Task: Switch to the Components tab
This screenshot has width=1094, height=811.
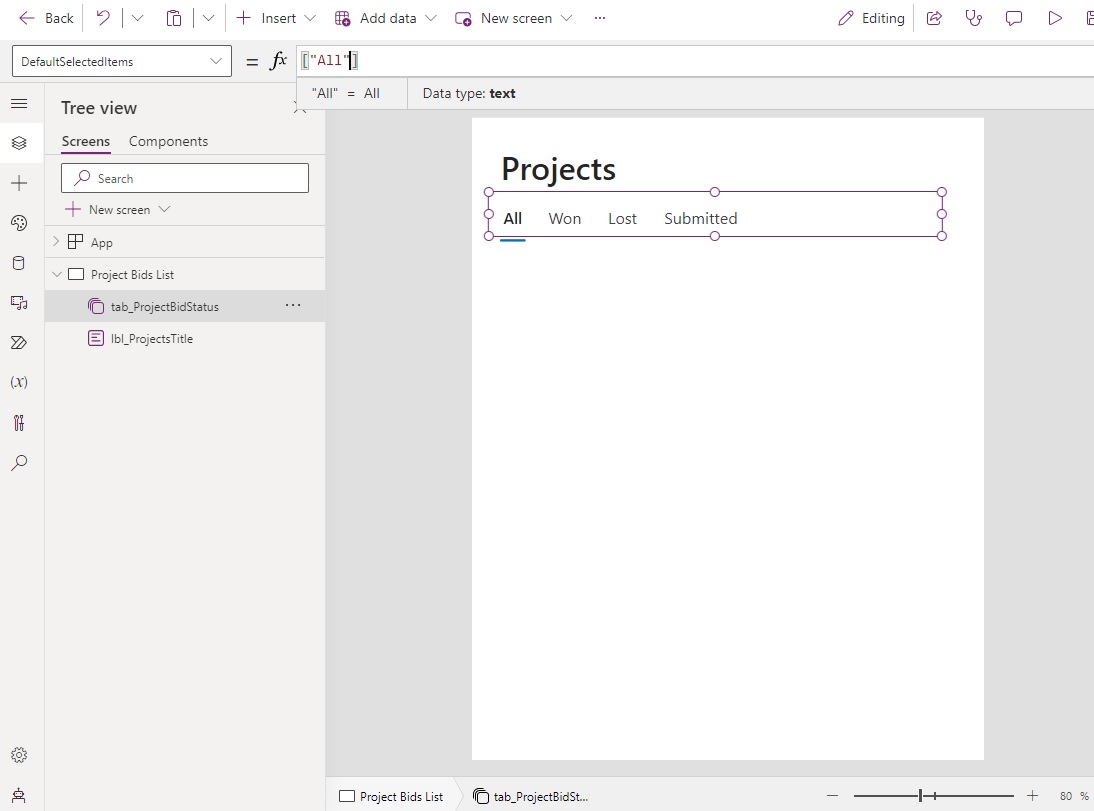Action: click(168, 141)
